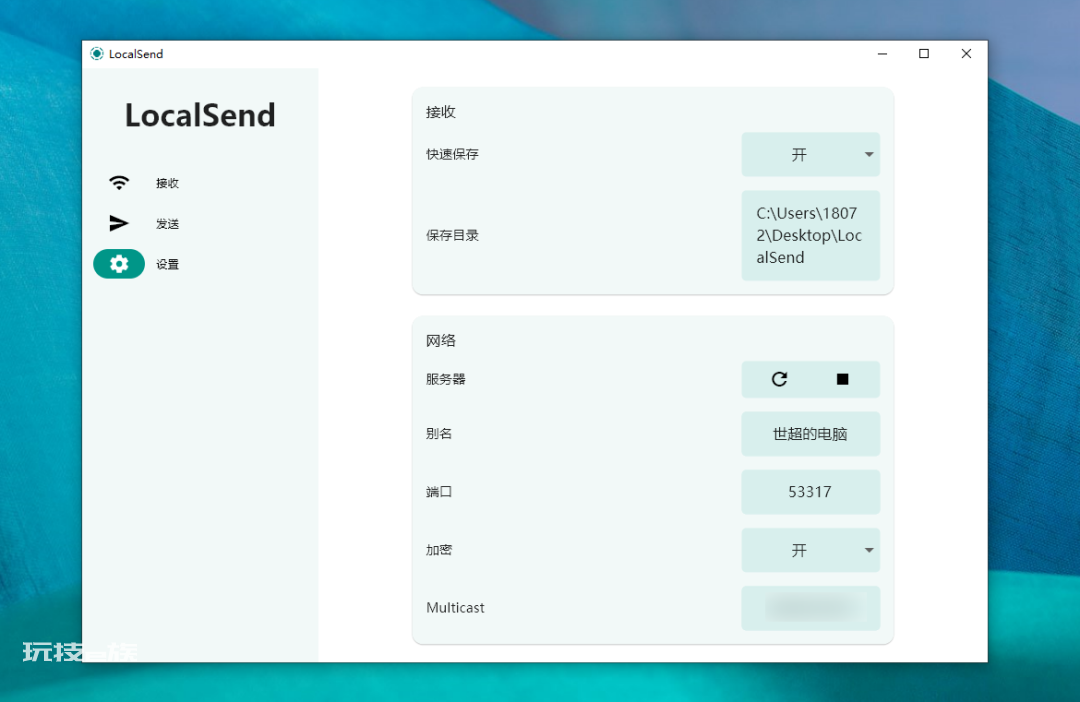
Task: Change the save directory path
Action: point(811,236)
